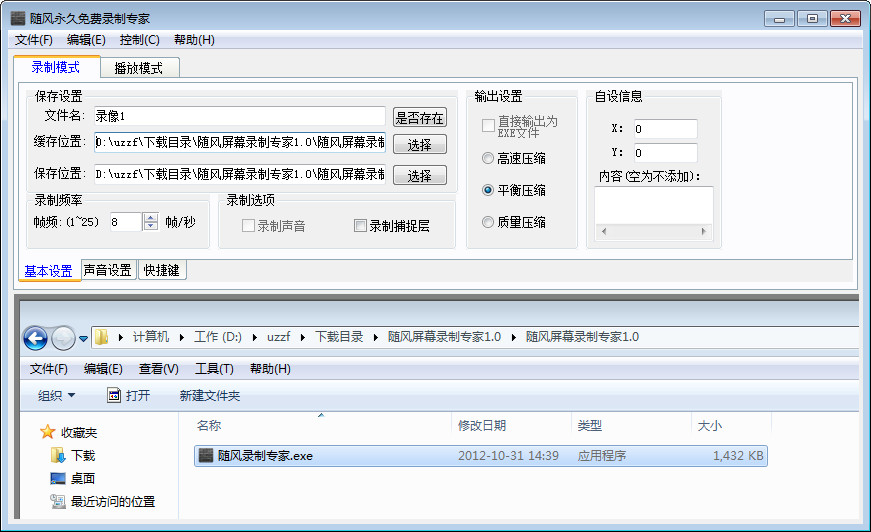Open Explorer 查看(V) menu
871x532 pixels.
[x=159, y=369]
